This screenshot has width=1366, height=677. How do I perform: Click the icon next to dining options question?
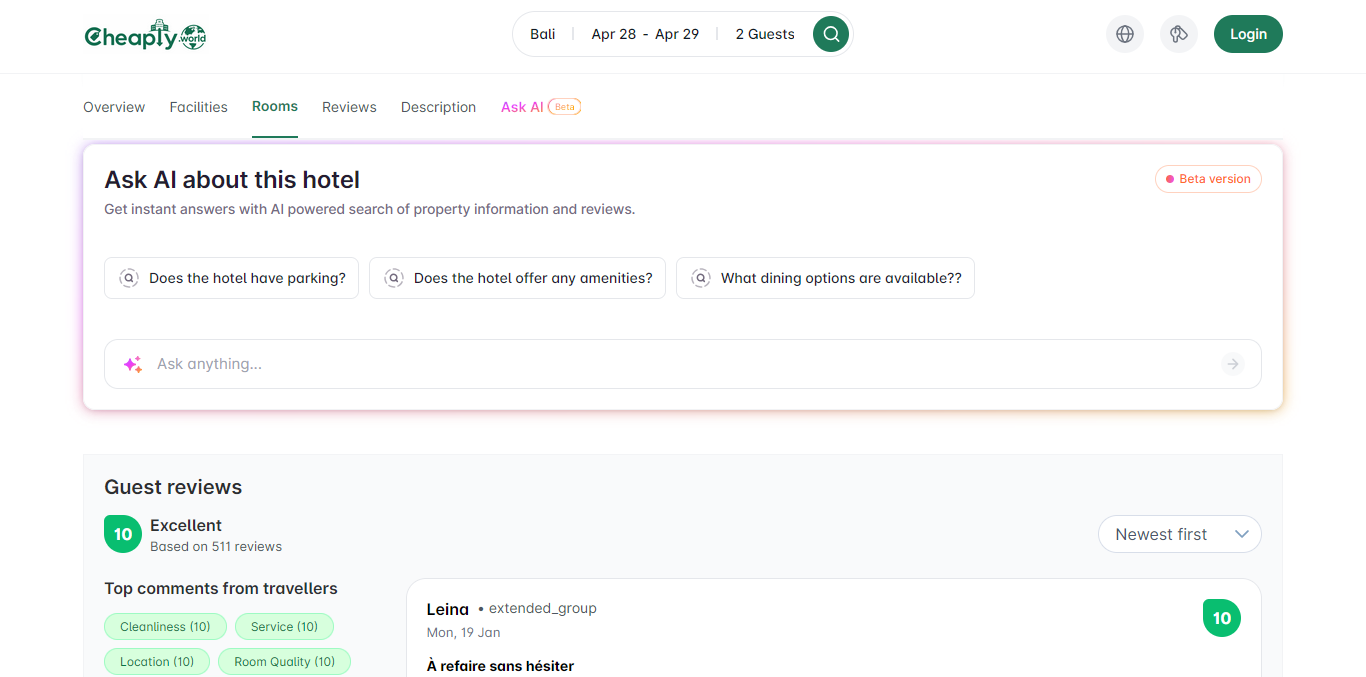701,278
